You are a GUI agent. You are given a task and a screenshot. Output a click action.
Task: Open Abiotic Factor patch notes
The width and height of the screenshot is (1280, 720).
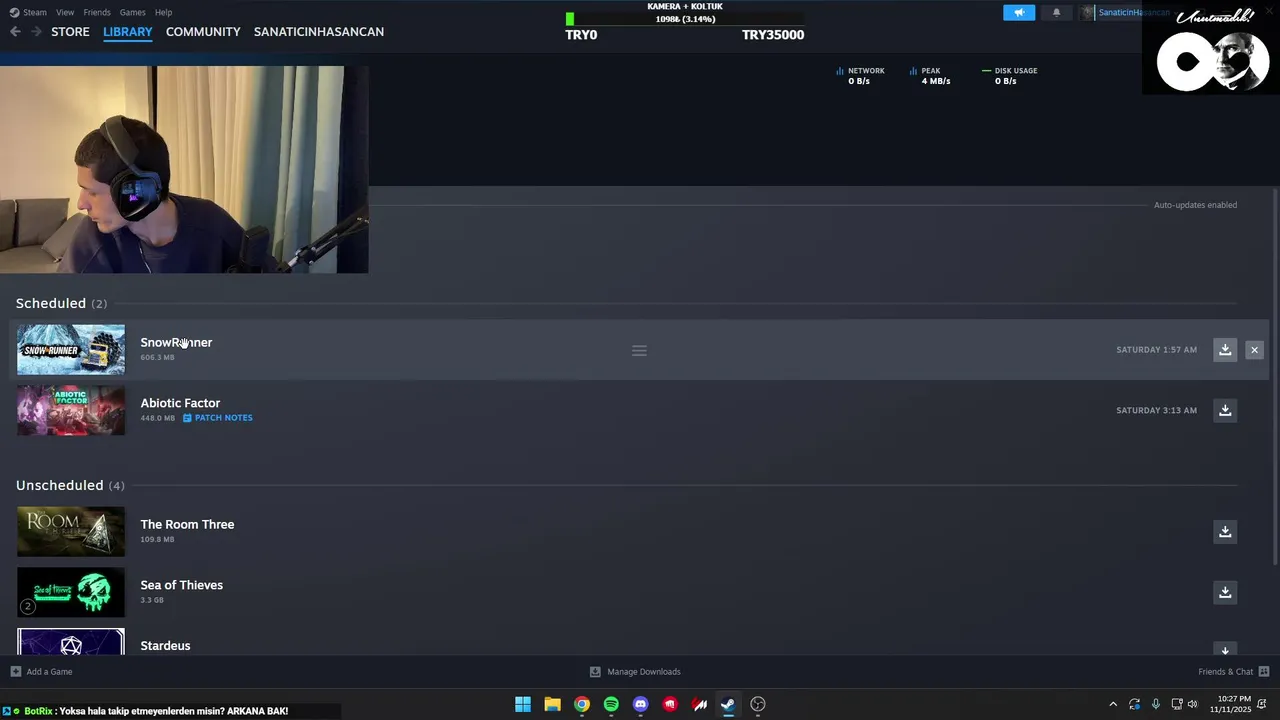pyautogui.click(x=218, y=418)
